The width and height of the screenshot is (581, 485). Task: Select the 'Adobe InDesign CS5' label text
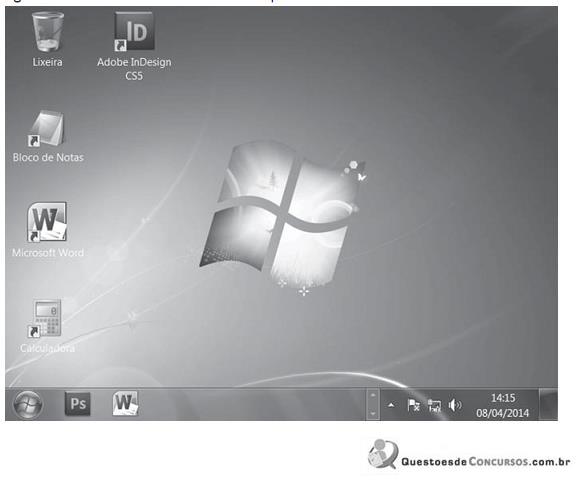click(134, 69)
